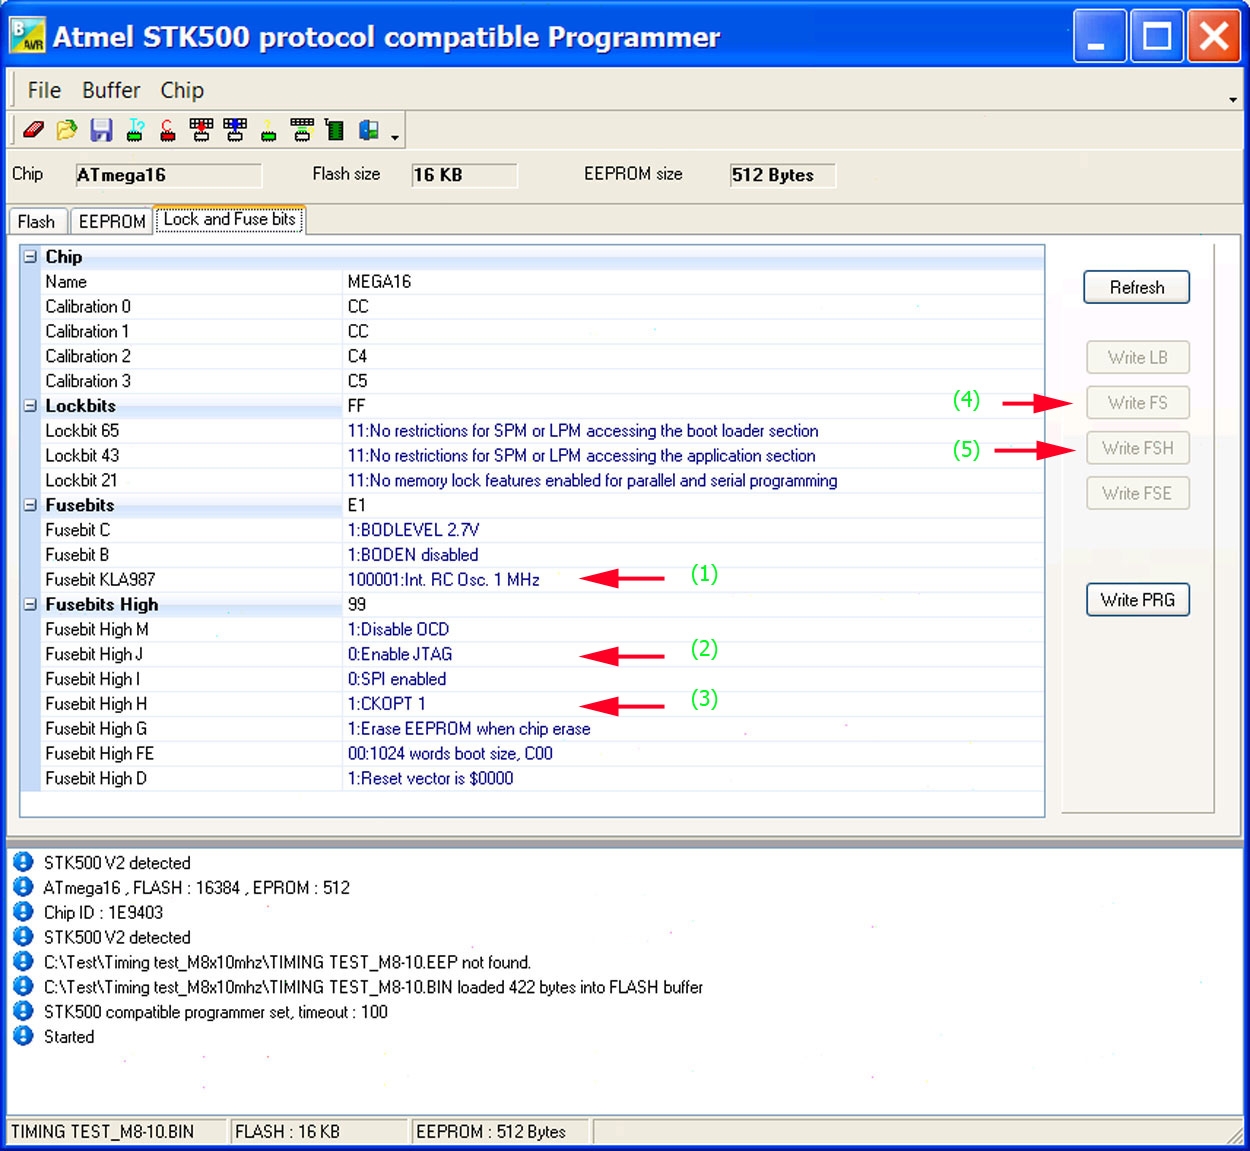Open the Buffer menu
Image resolution: width=1250 pixels, height=1151 pixels.
[x=111, y=90]
